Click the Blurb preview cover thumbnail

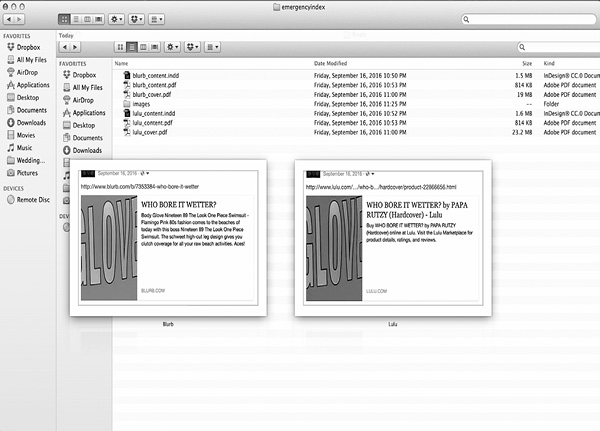point(109,248)
